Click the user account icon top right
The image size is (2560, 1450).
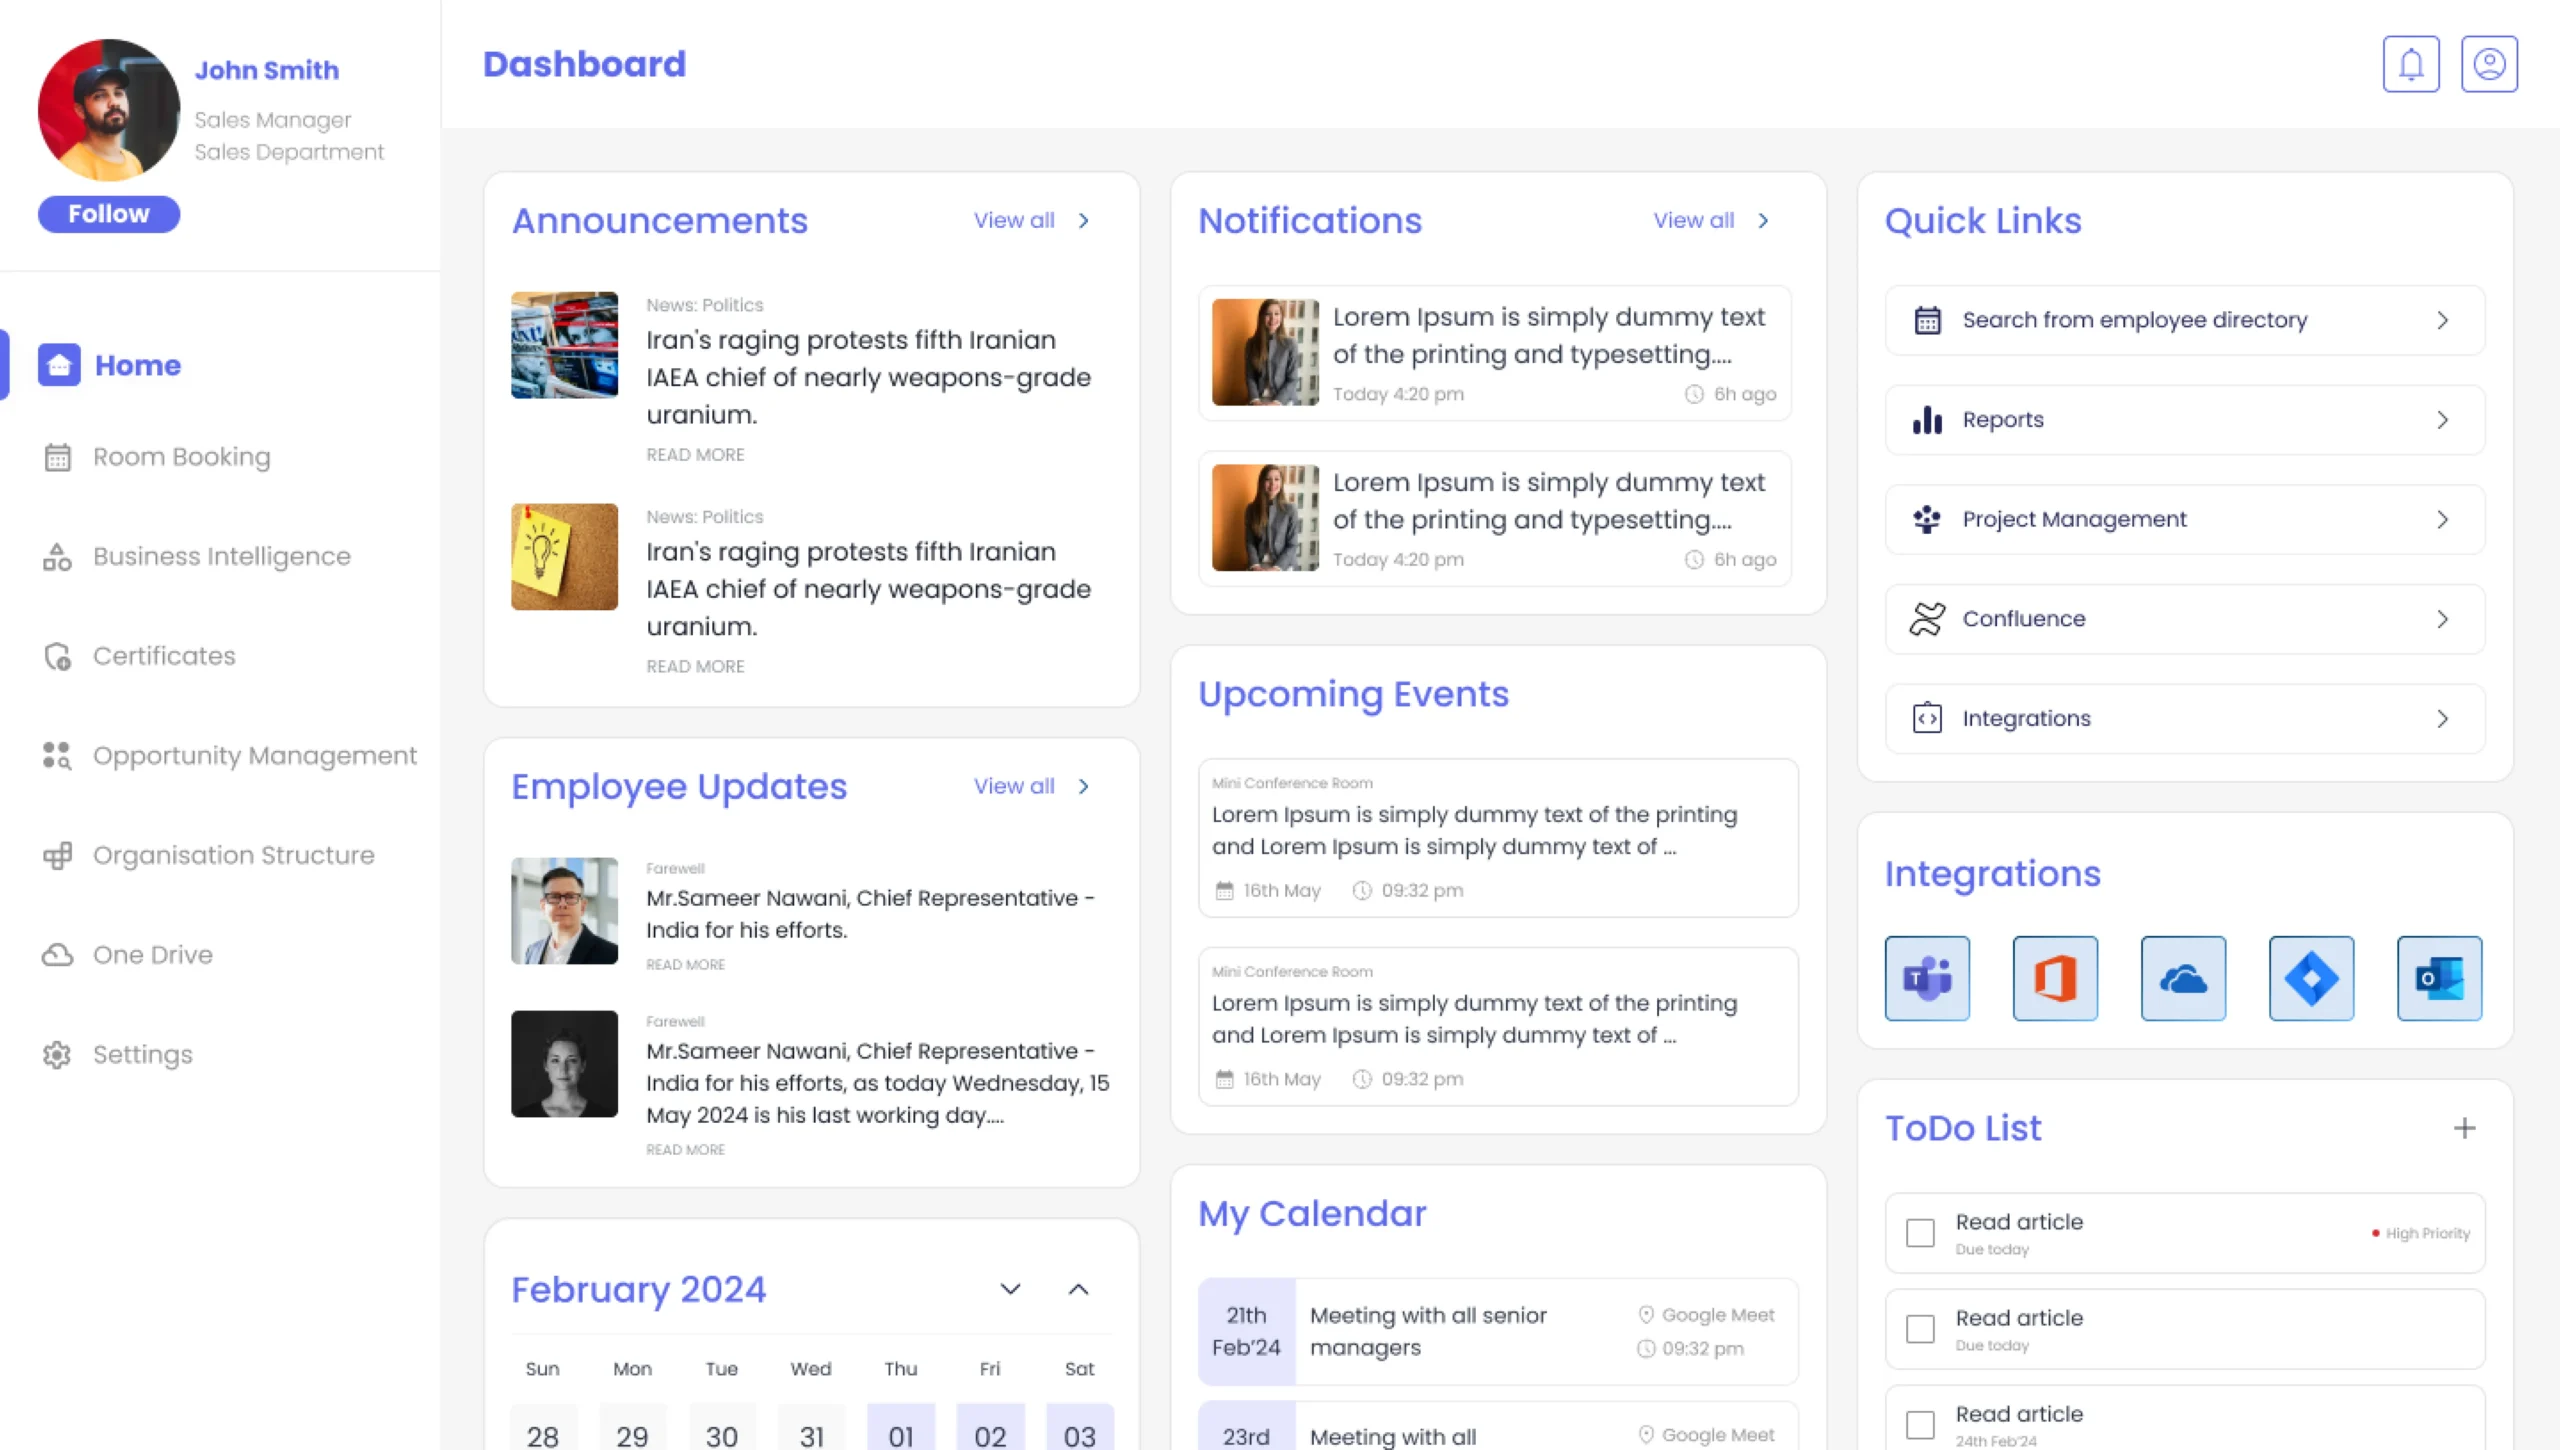2489,63
